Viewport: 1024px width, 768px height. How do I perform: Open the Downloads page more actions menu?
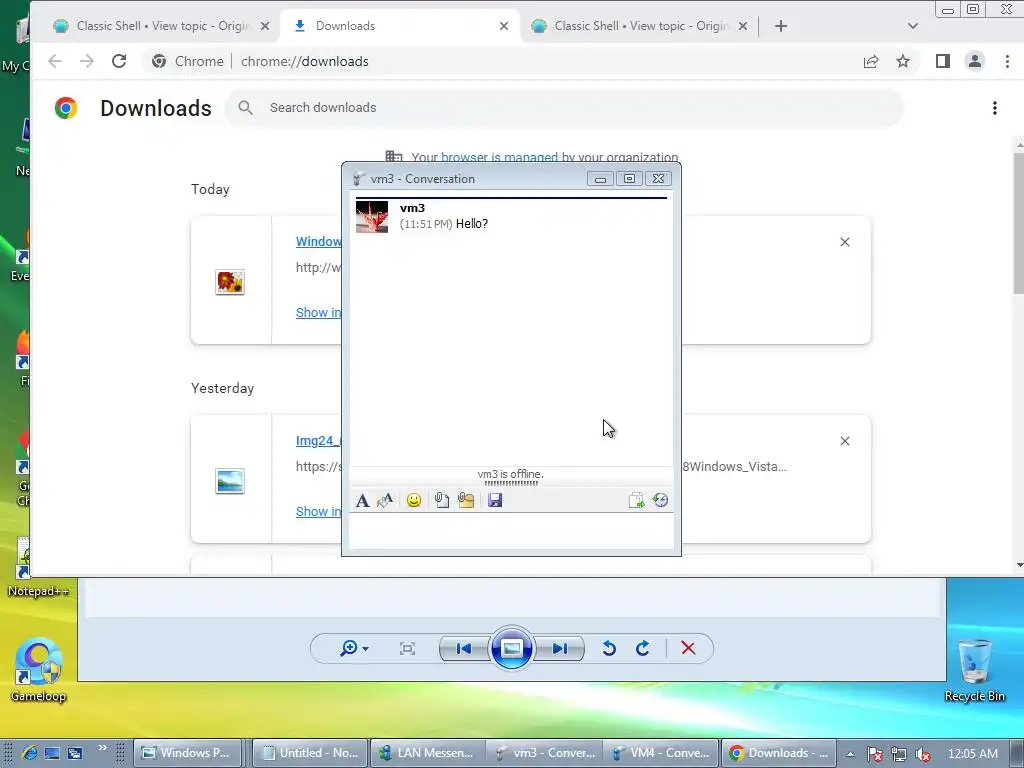point(995,108)
